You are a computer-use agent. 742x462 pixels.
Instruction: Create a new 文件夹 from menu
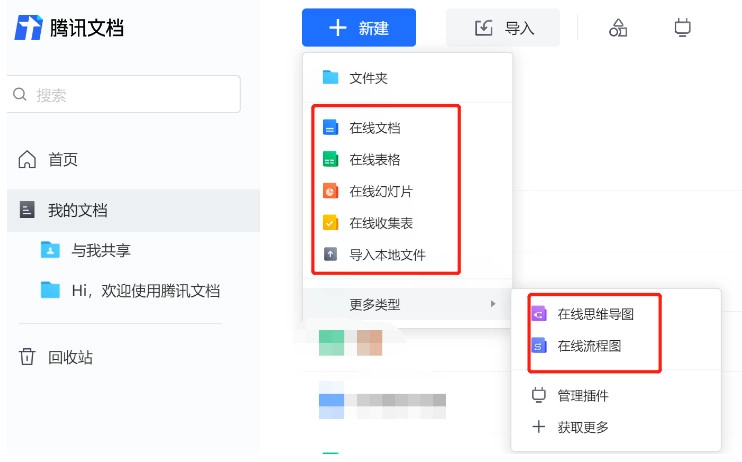(x=367, y=78)
